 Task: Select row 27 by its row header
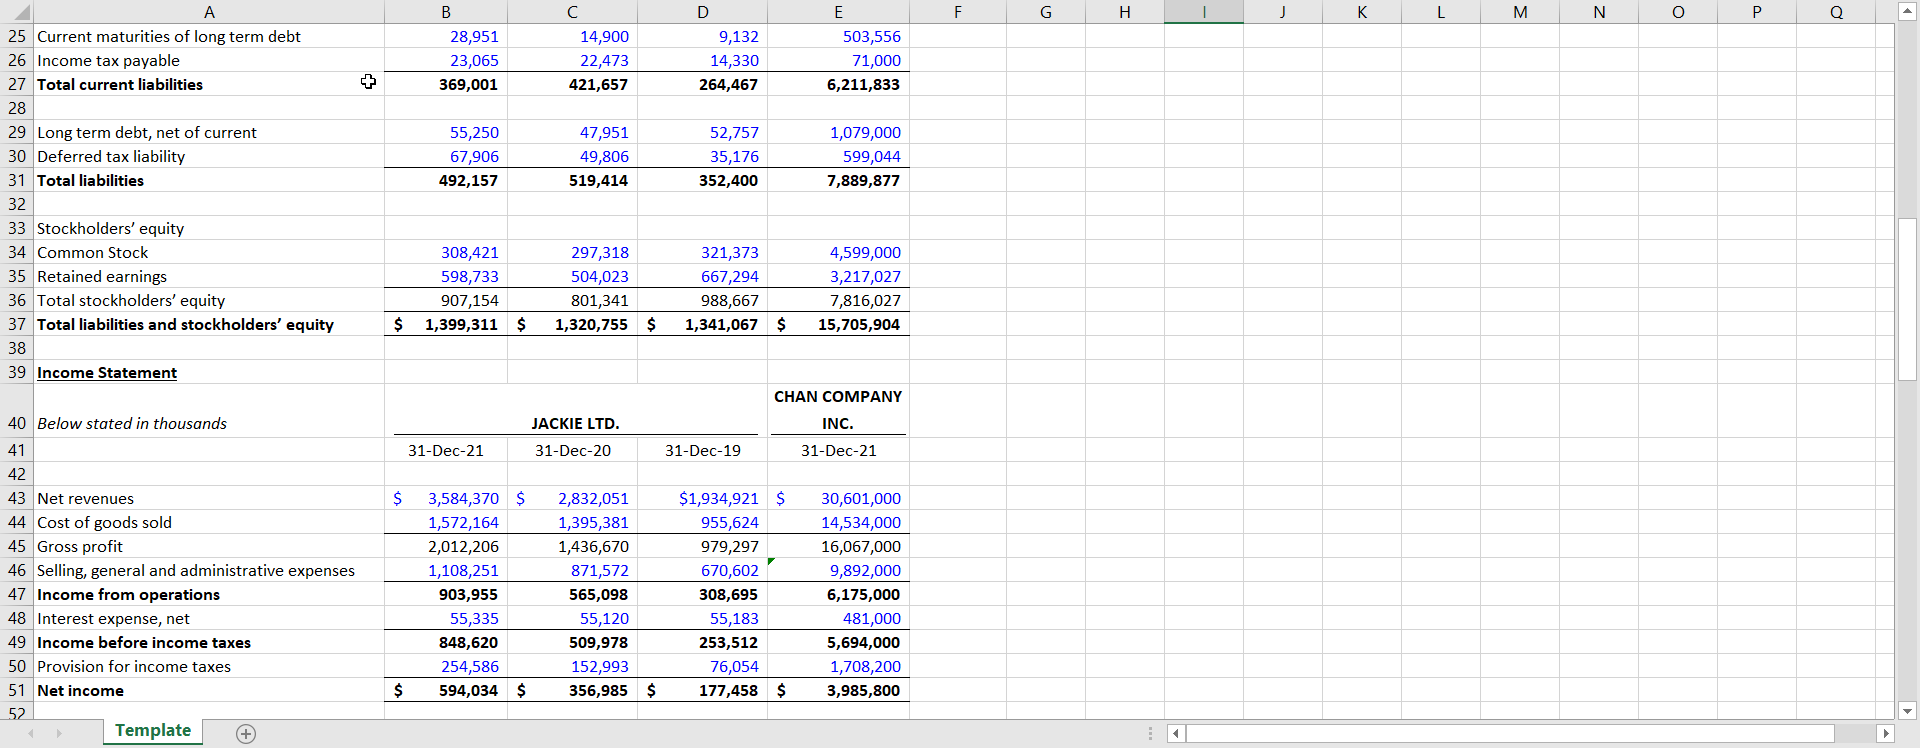coord(17,84)
